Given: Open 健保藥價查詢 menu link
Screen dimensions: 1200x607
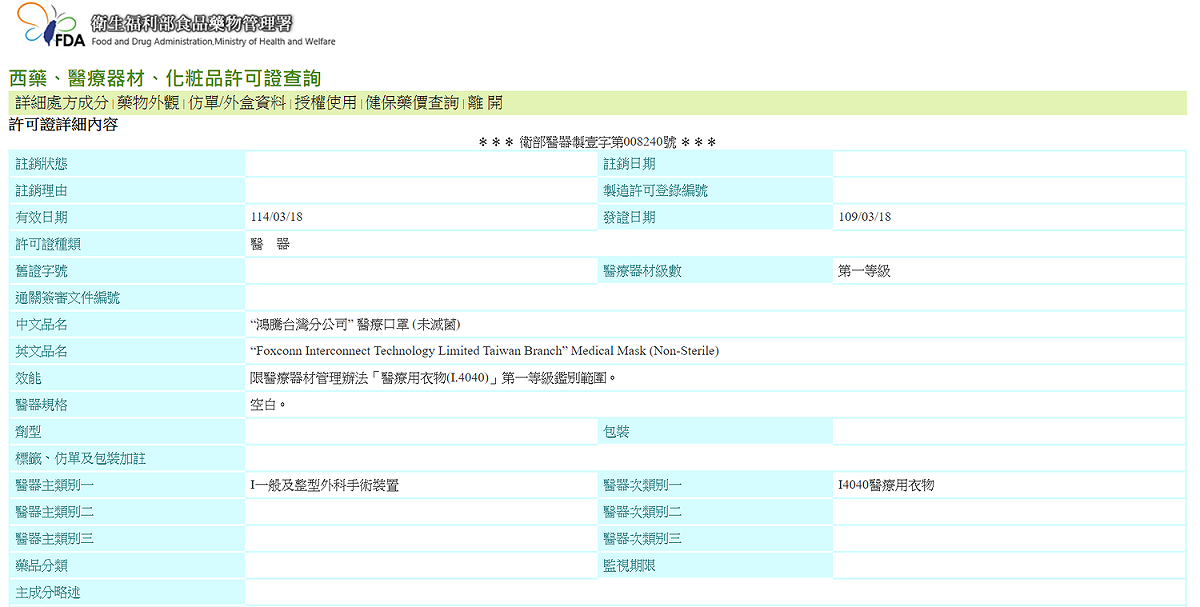Looking at the screenshot, I should [412, 103].
